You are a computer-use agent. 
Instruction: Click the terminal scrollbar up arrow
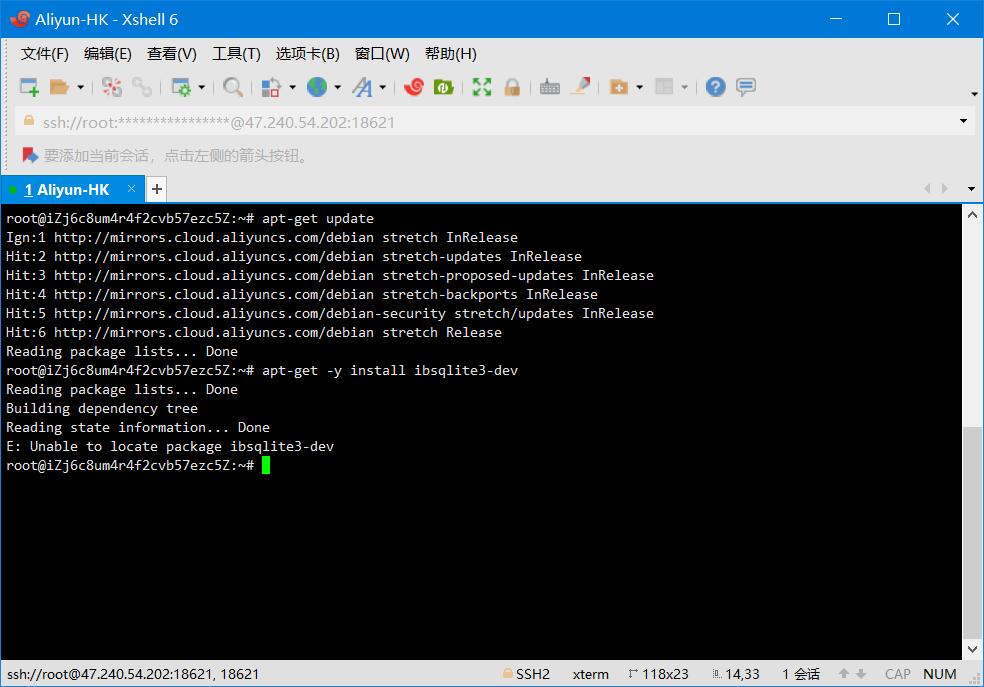pos(972,215)
